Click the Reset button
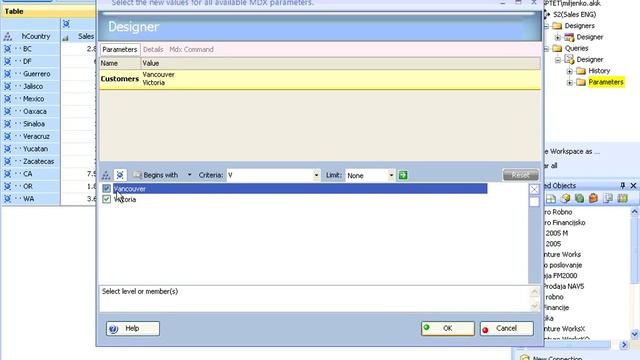The image size is (640, 360). coord(520,175)
